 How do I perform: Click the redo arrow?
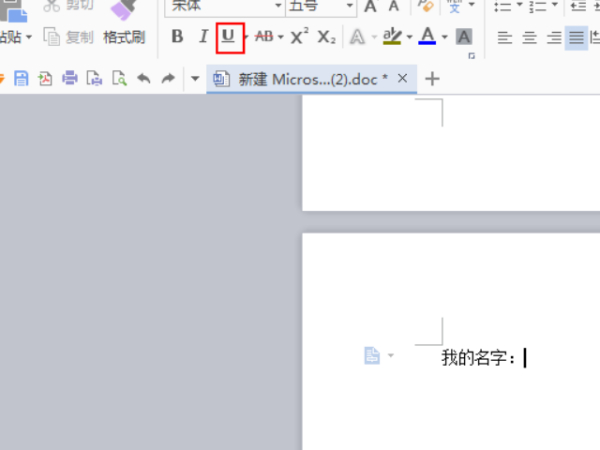(x=168, y=78)
